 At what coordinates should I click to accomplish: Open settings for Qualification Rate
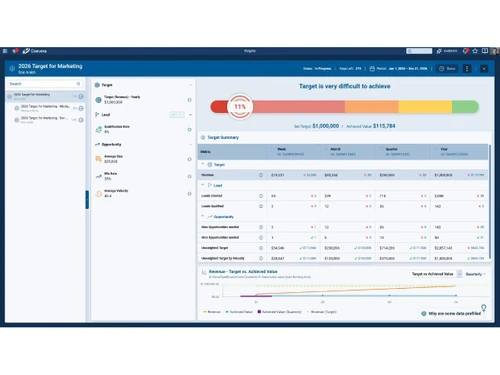point(189,129)
